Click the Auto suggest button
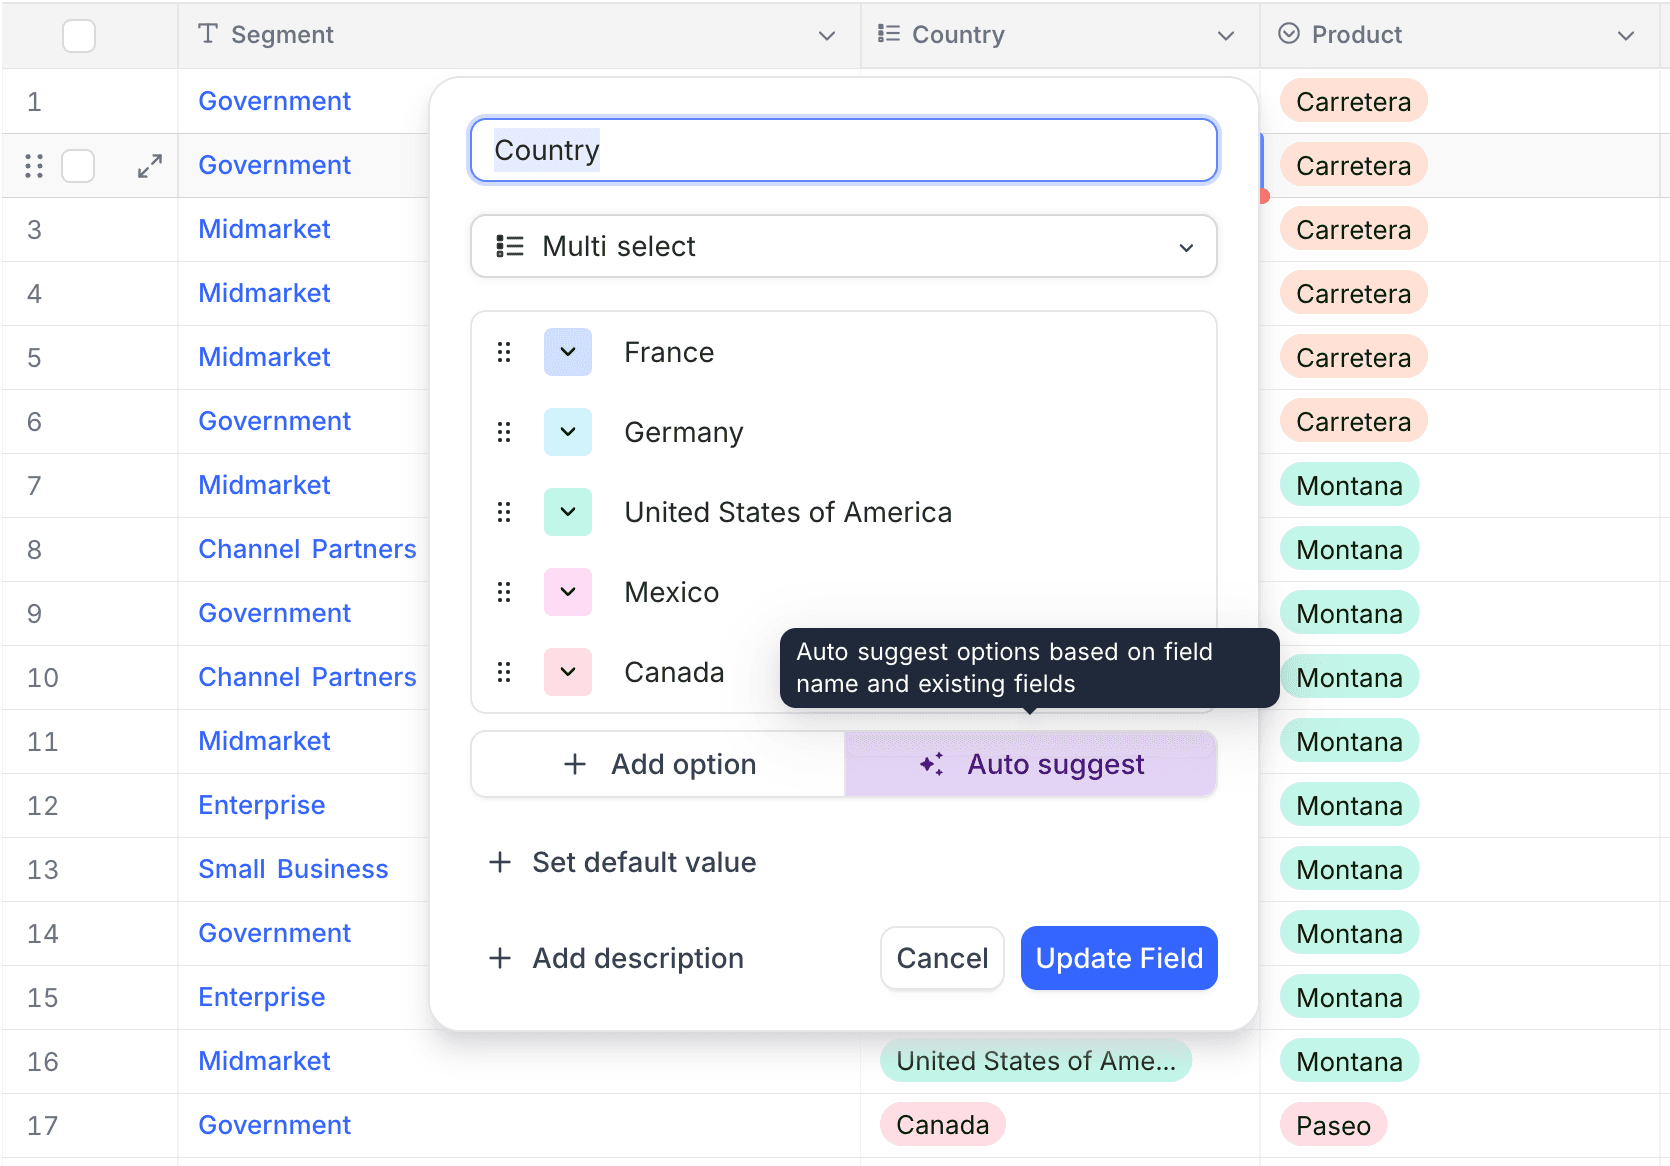 tap(1031, 765)
